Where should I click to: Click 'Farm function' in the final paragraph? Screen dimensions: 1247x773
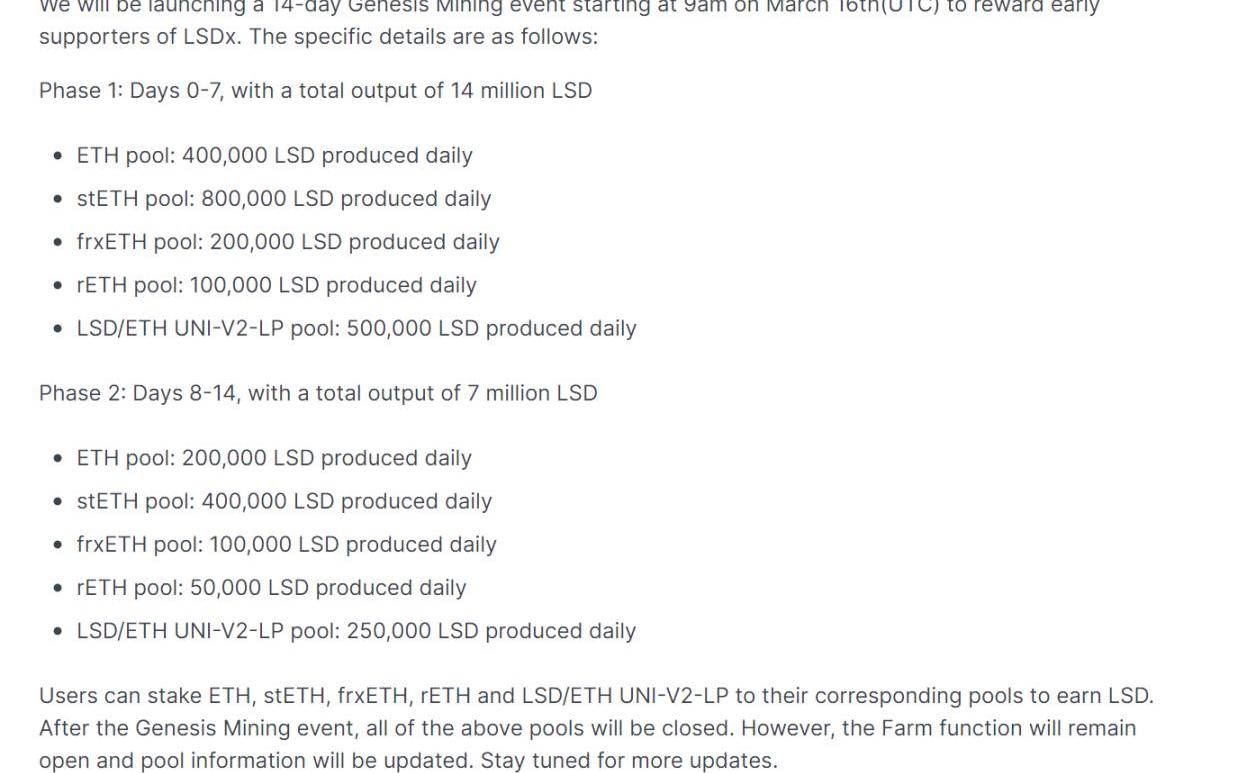coord(949,728)
